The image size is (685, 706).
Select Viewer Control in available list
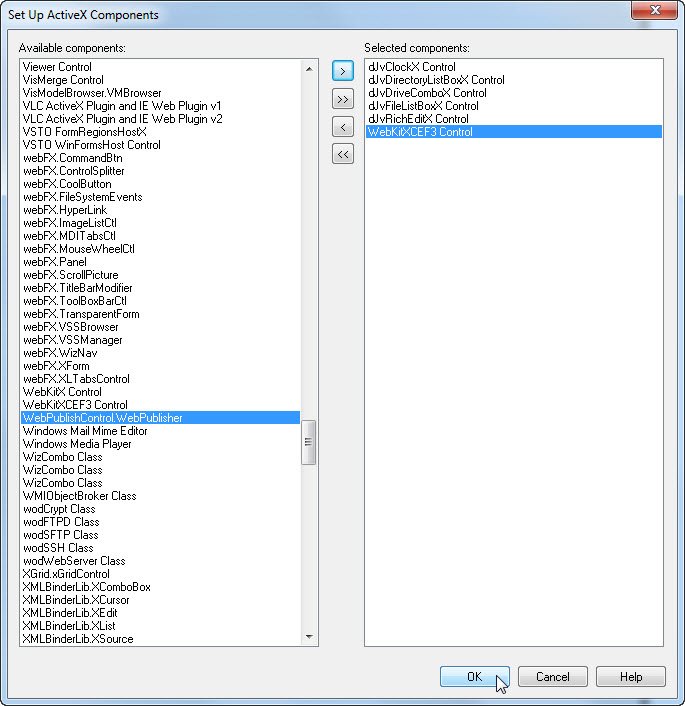click(x=160, y=67)
